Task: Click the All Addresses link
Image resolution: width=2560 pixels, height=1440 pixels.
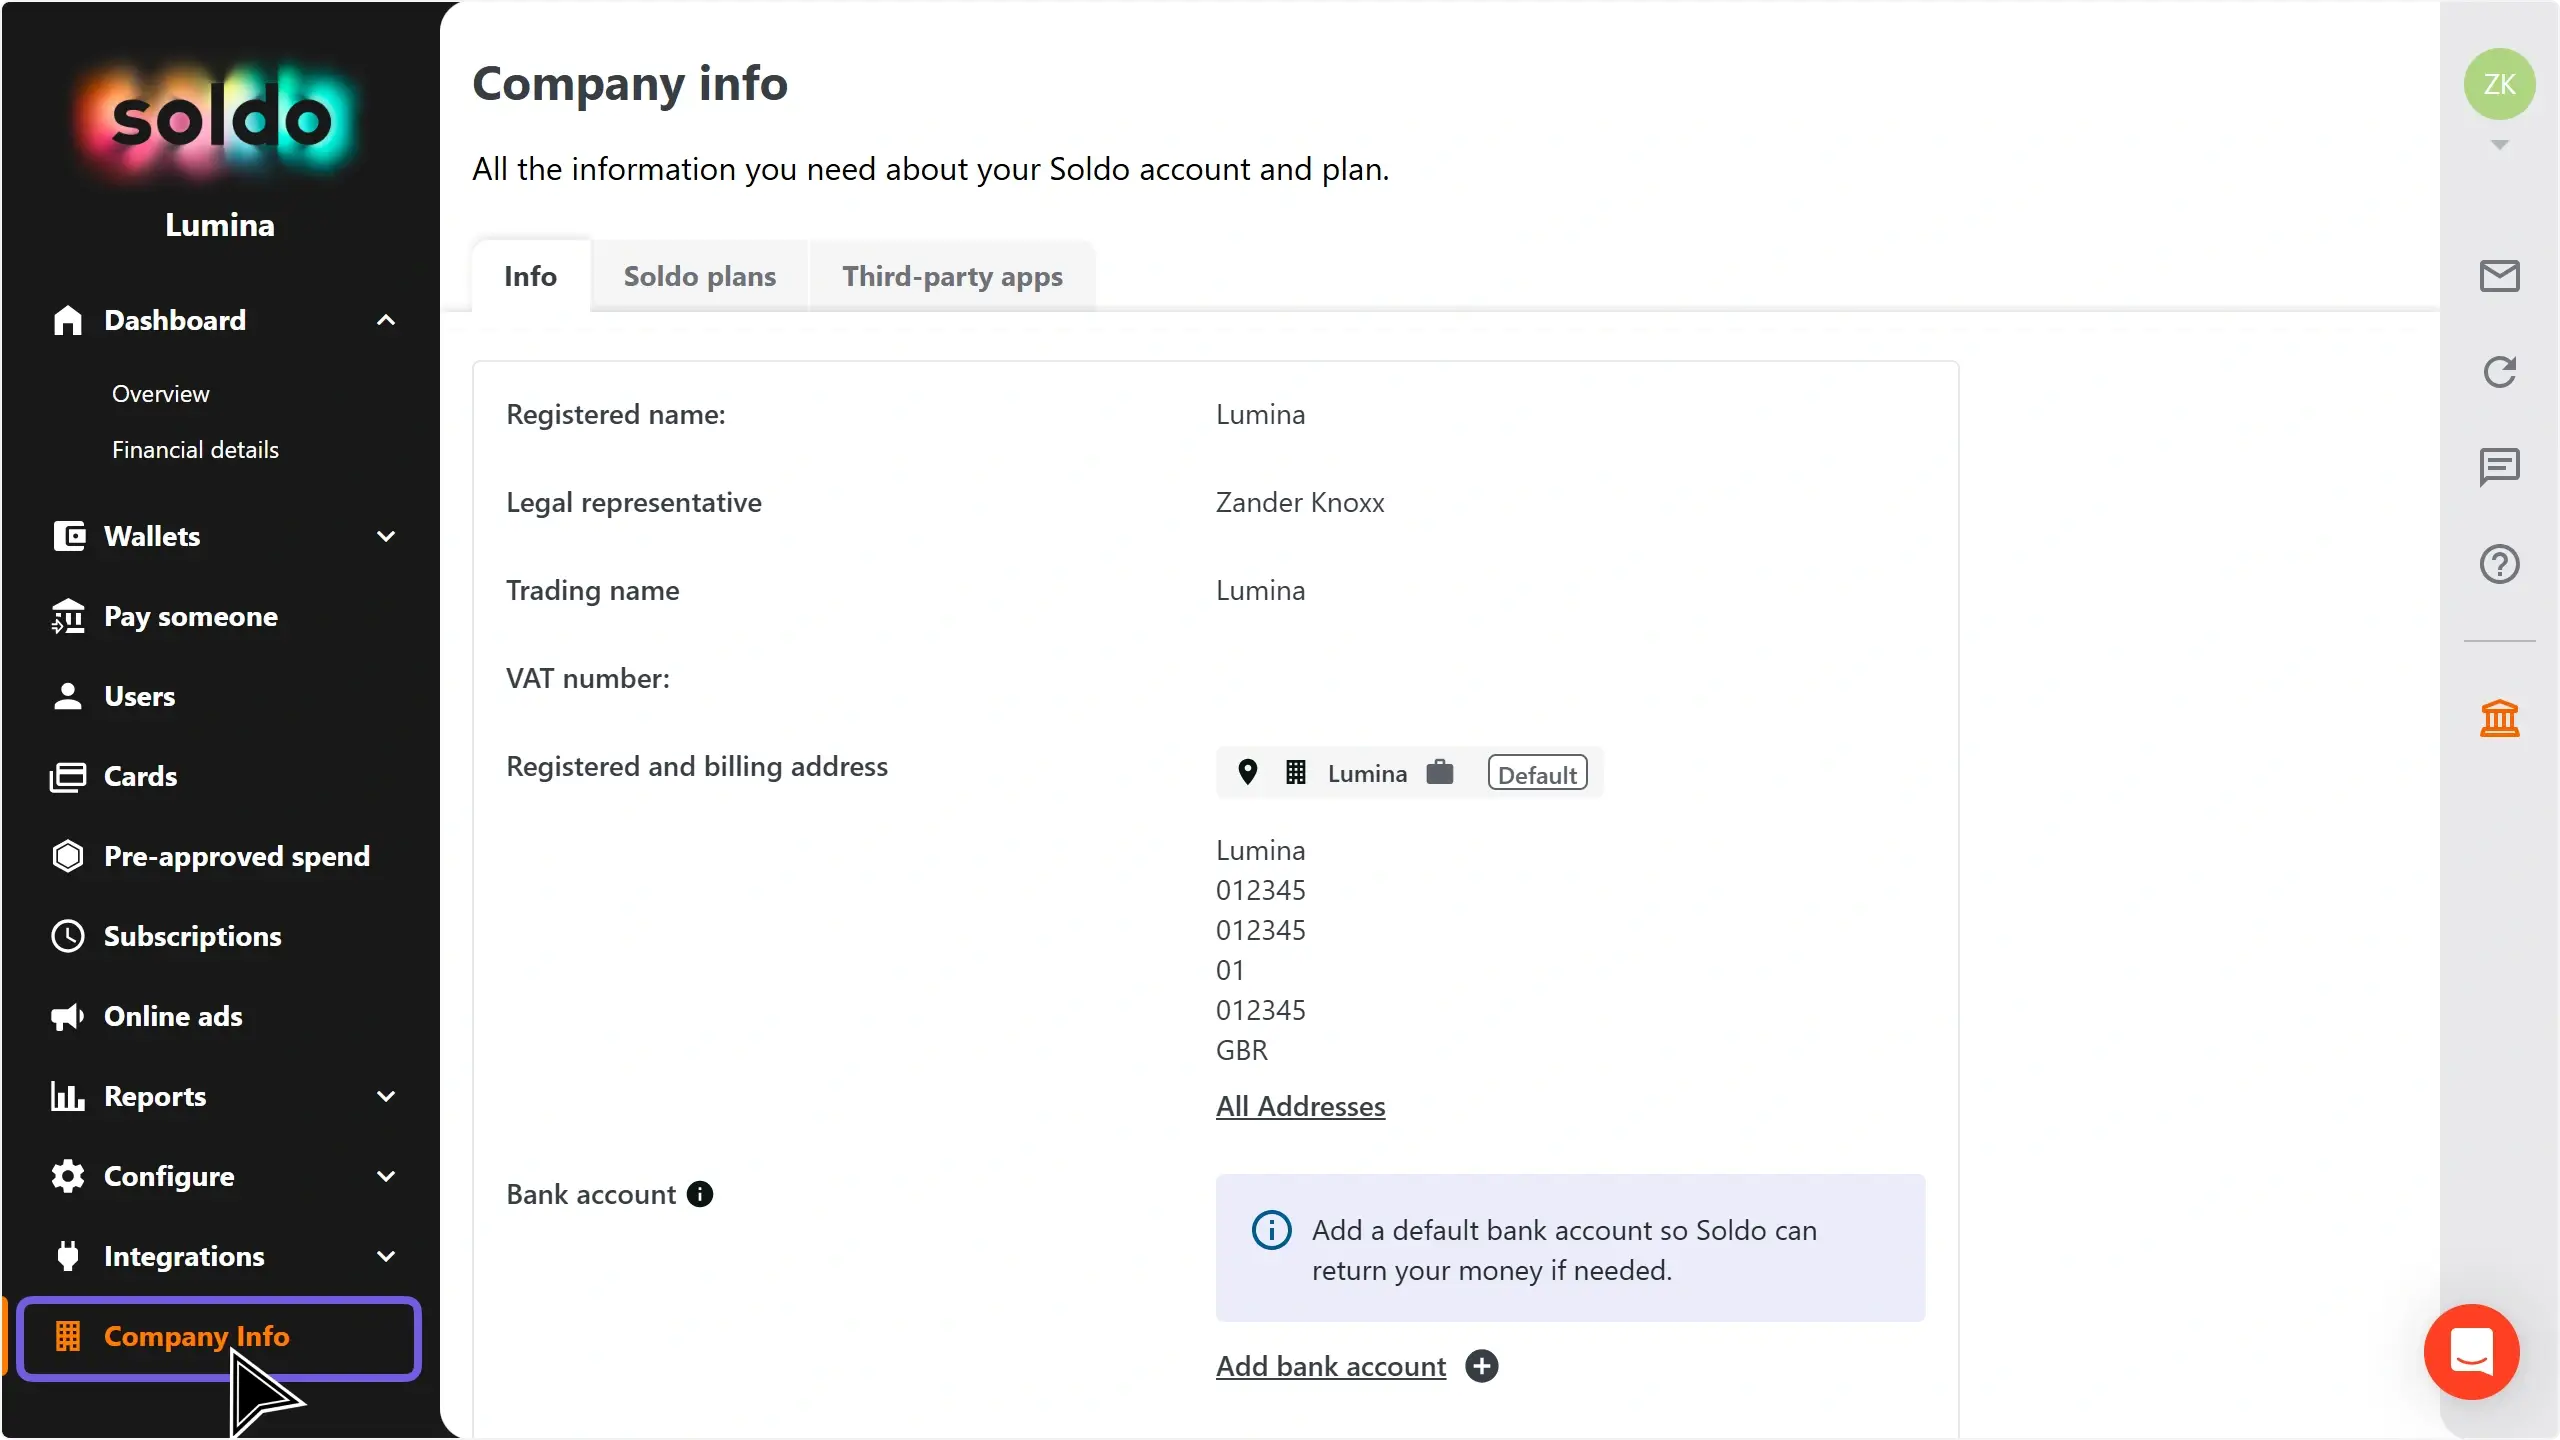Action: [1300, 1106]
